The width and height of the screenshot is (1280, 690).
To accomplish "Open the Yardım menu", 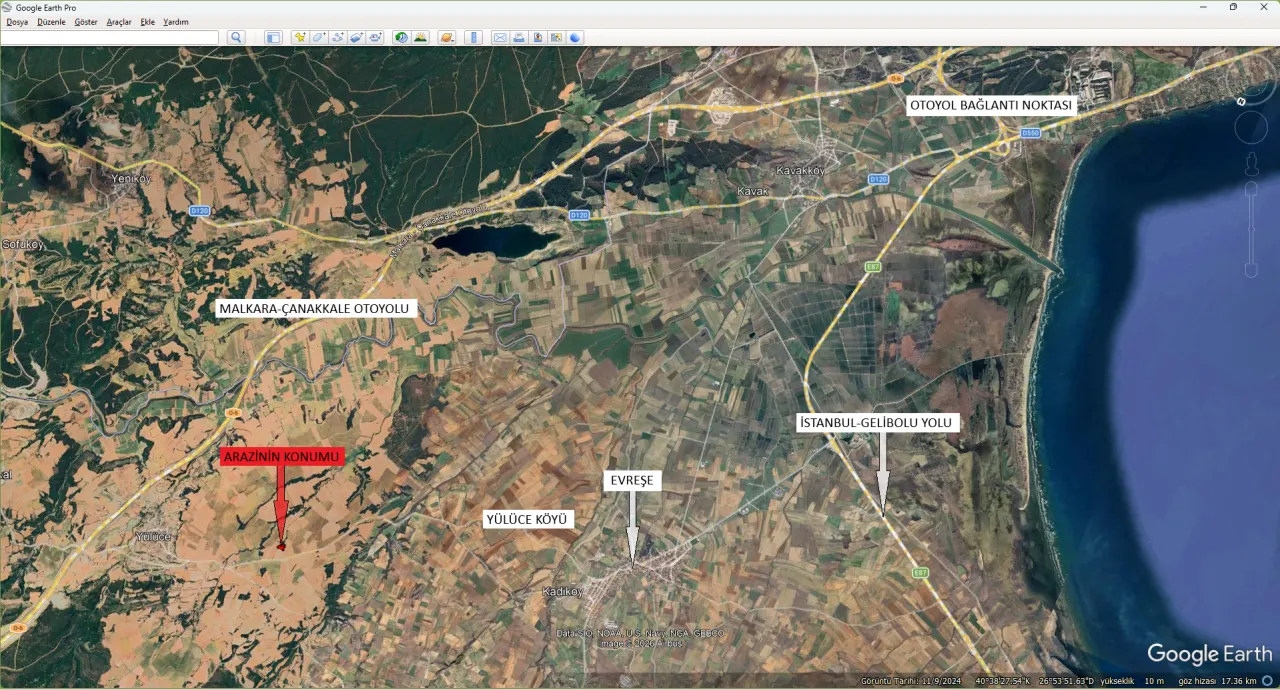I will (x=176, y=22).
